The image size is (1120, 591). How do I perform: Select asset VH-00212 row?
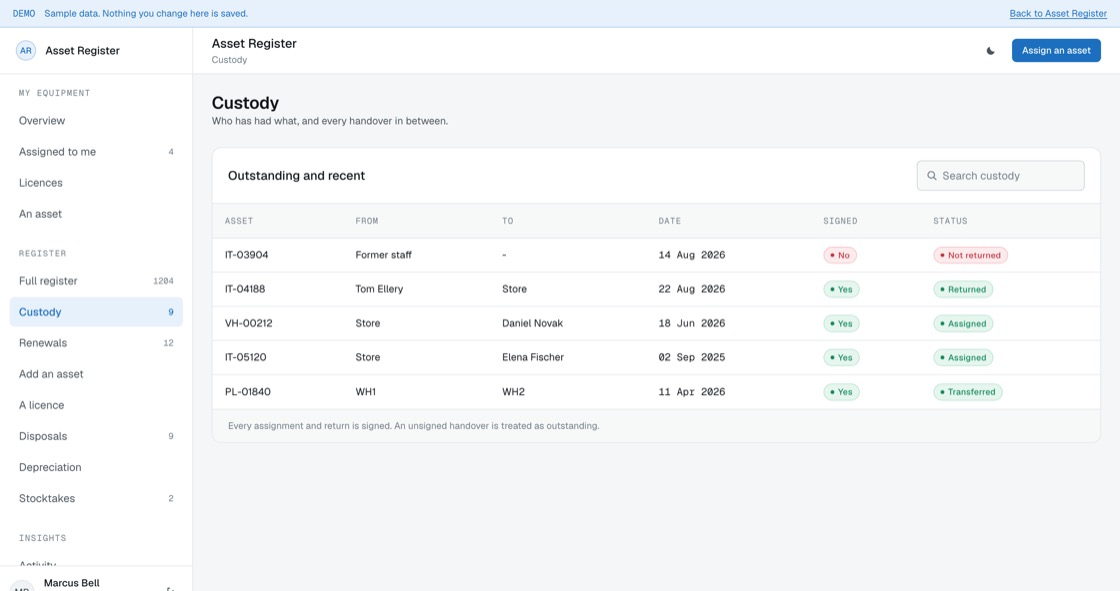[656, 324]
